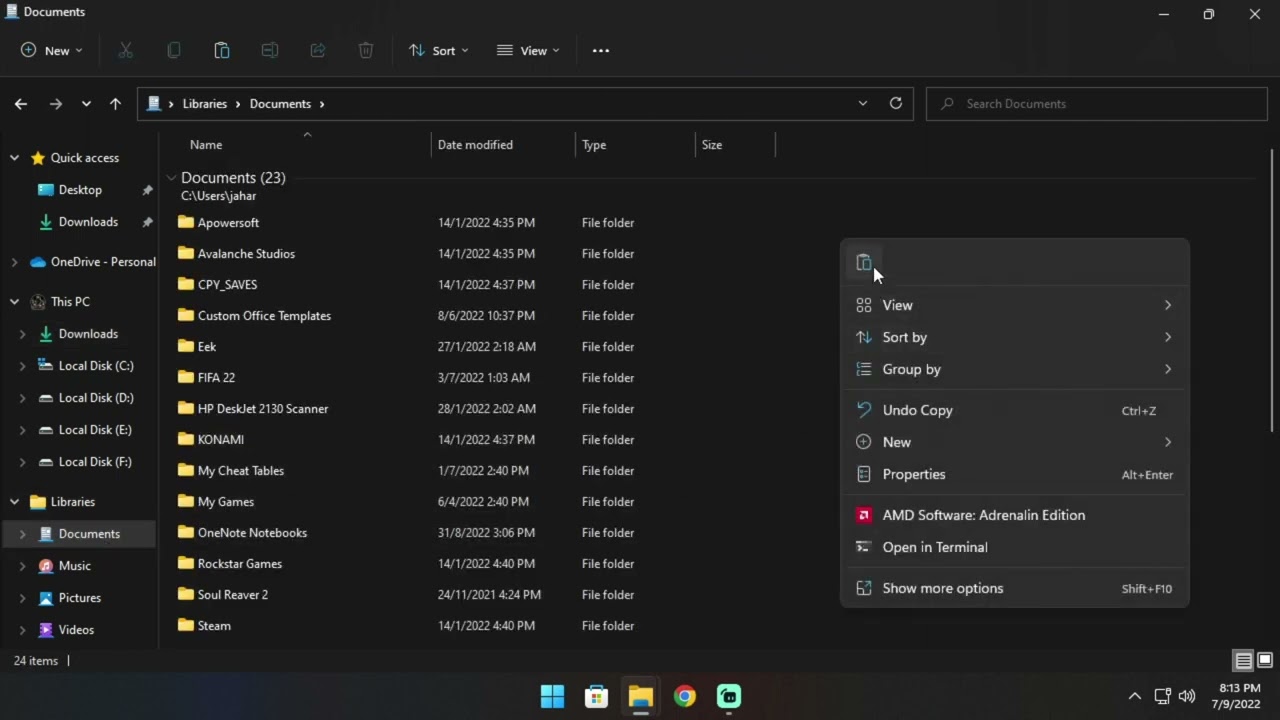Expand Local Disk (C:) in the navigation pane
The image size is (1280, 720).
(x=23, y=366)
